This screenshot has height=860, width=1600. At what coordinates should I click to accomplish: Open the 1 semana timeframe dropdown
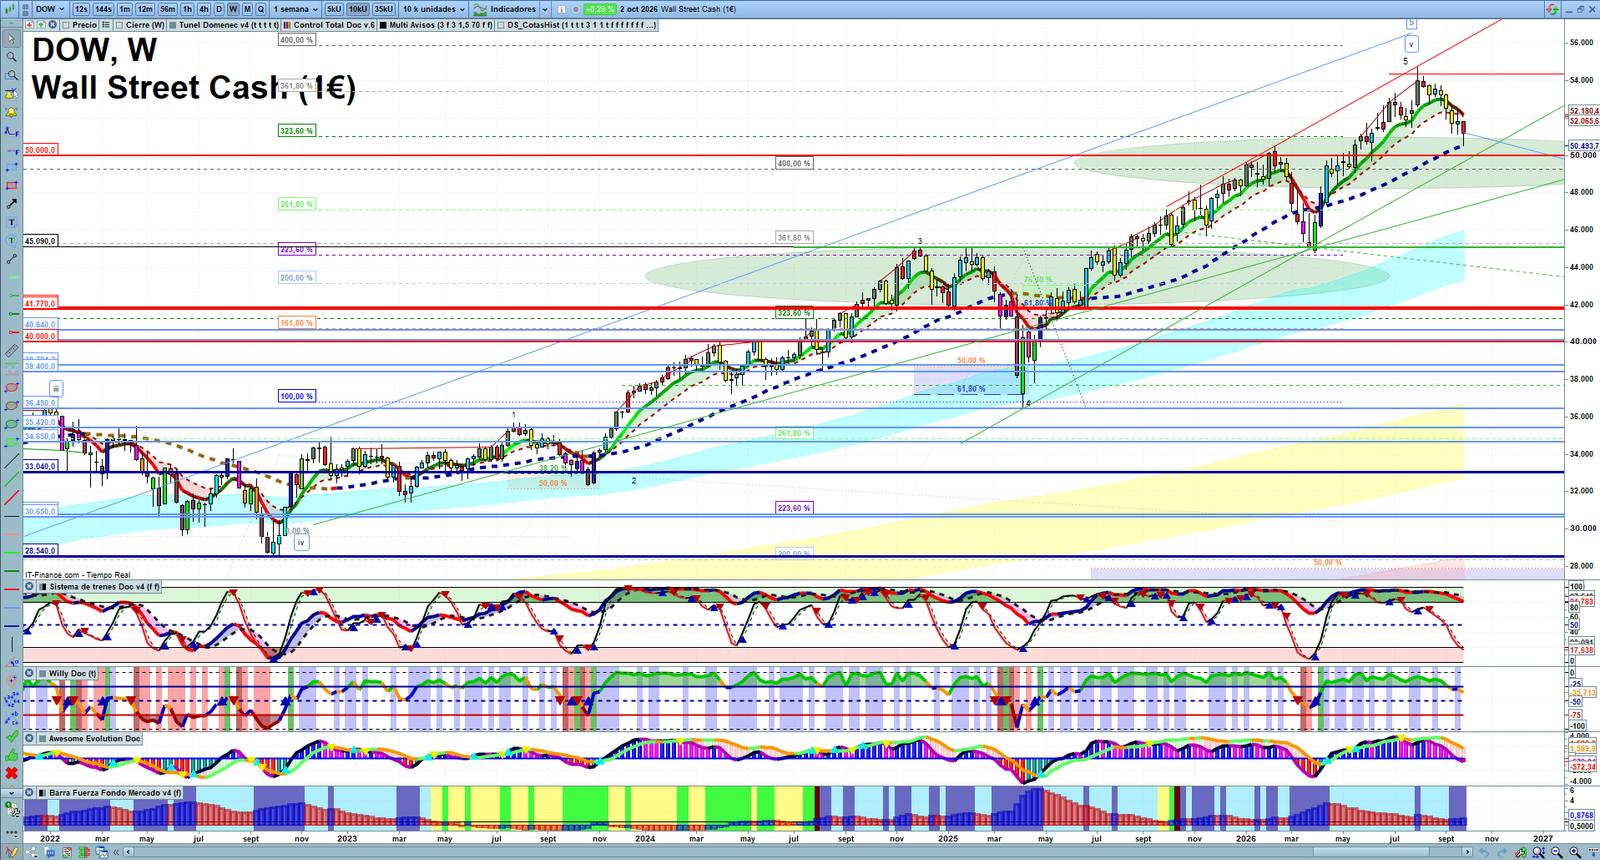coord(296,9)
